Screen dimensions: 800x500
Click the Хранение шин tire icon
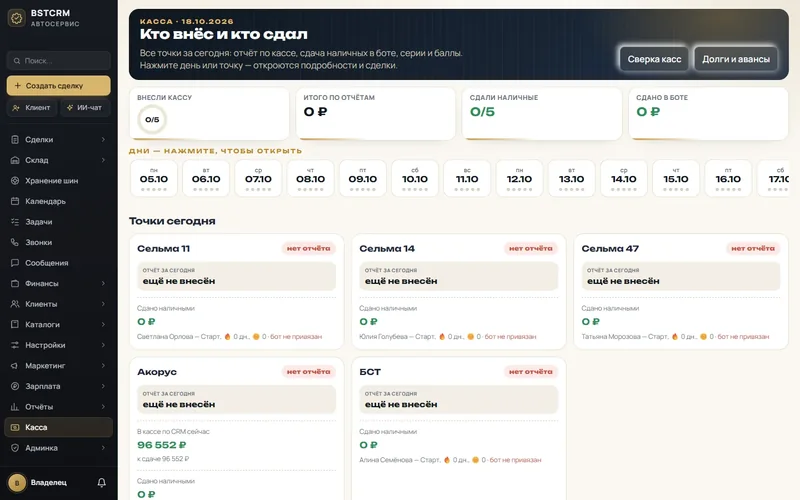coord(15,181)
